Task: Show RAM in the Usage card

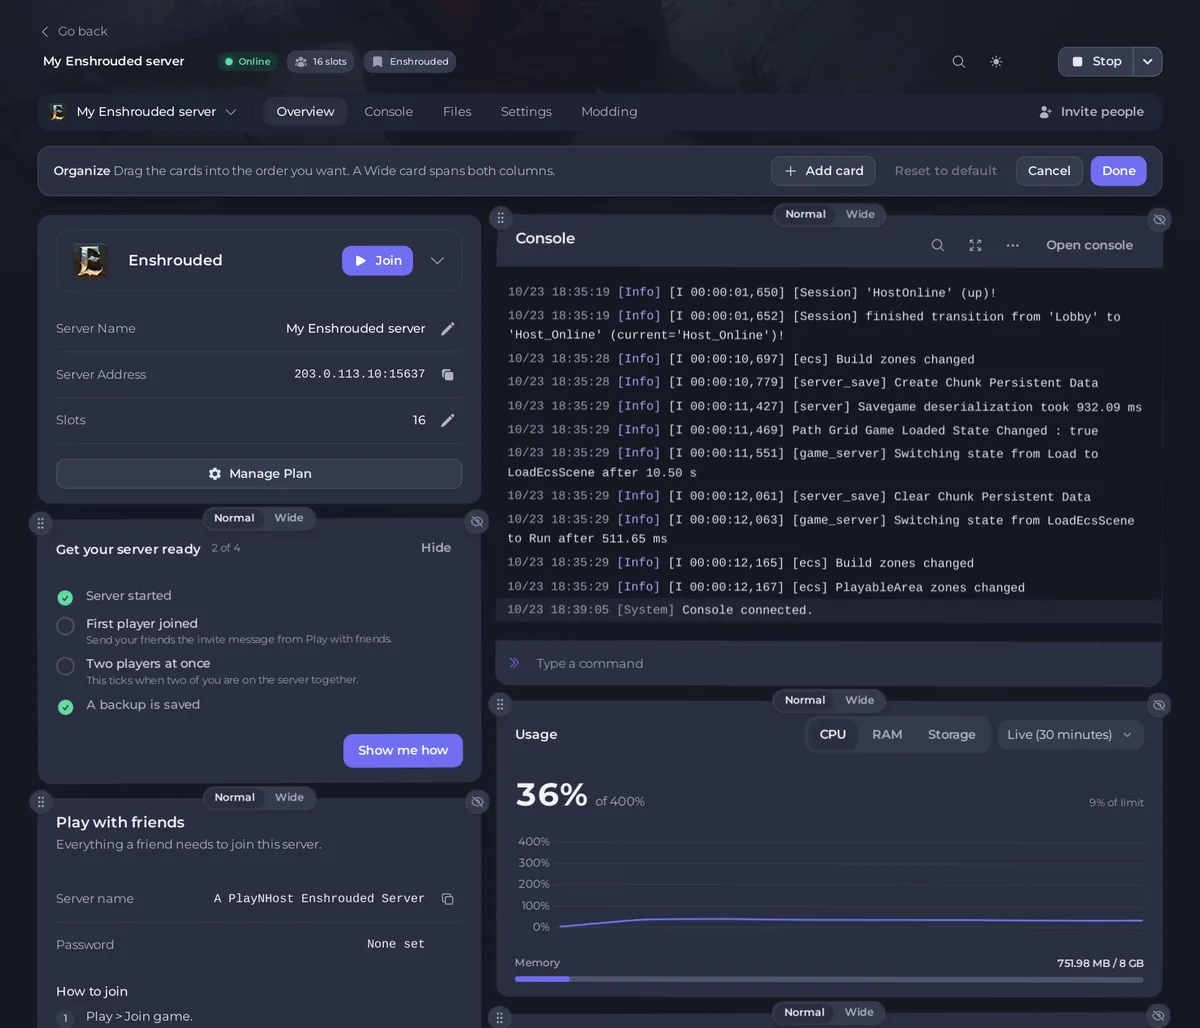Action: tap(887, 735)
